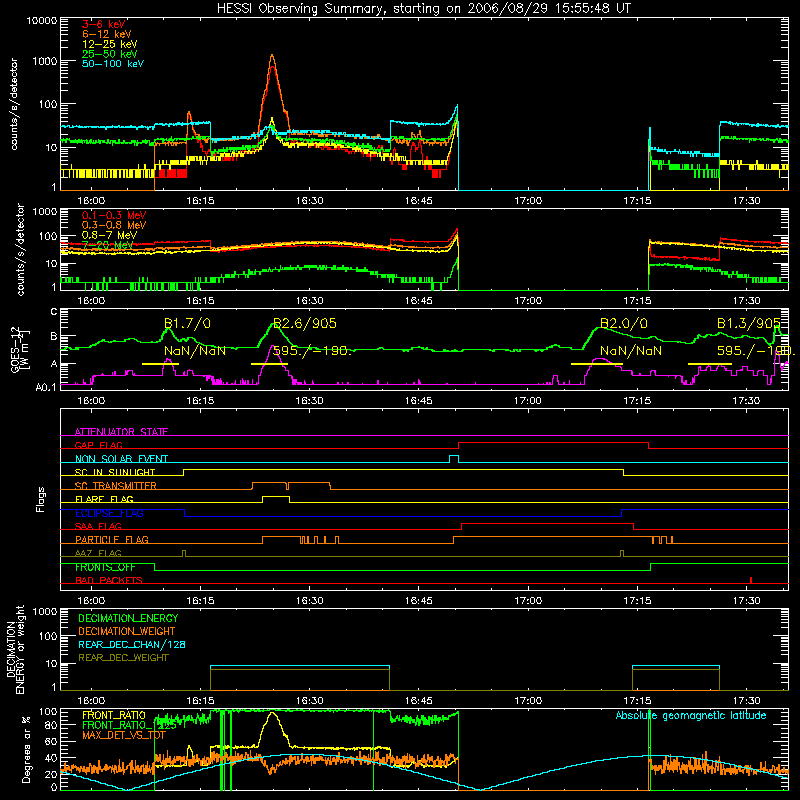The height and width of the screenshot is (800, 800).
Task: Click the "B1.3/905" flare annotation
Action: 748,323
